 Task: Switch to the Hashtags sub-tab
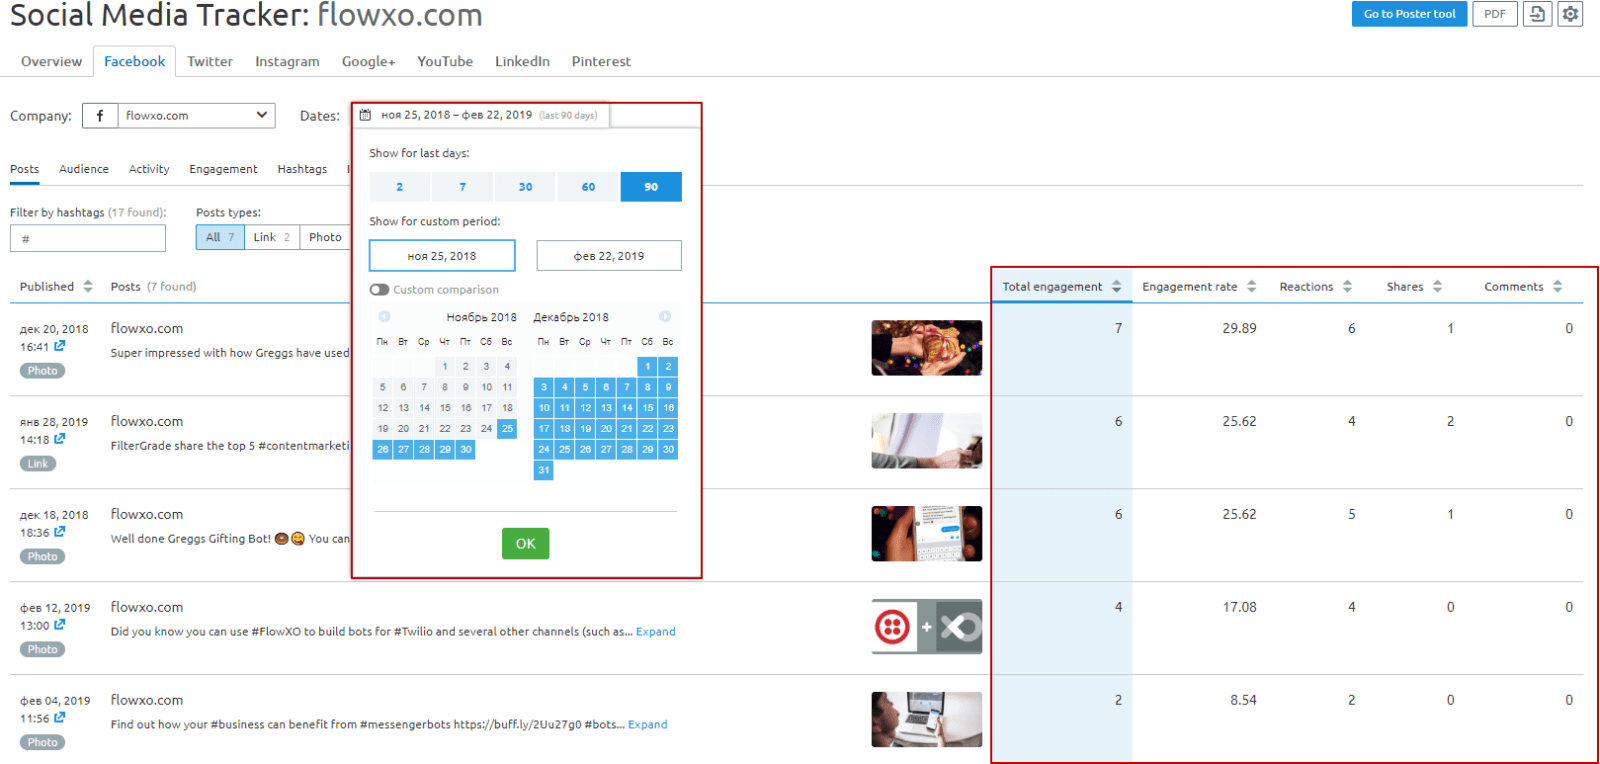pyautogui.click(x=302, y=169)
